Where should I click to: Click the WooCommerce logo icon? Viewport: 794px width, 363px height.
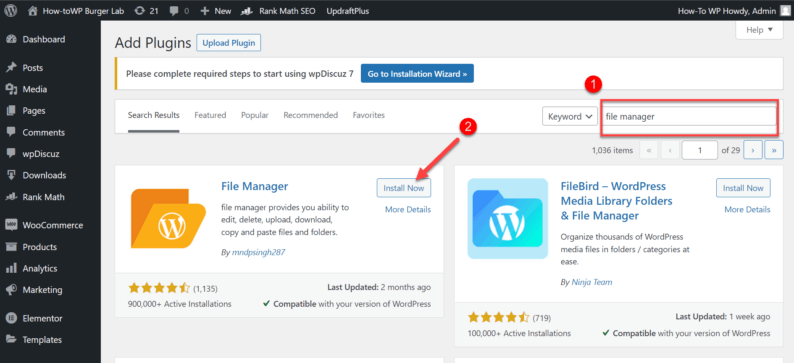click(x=11, y=225)
